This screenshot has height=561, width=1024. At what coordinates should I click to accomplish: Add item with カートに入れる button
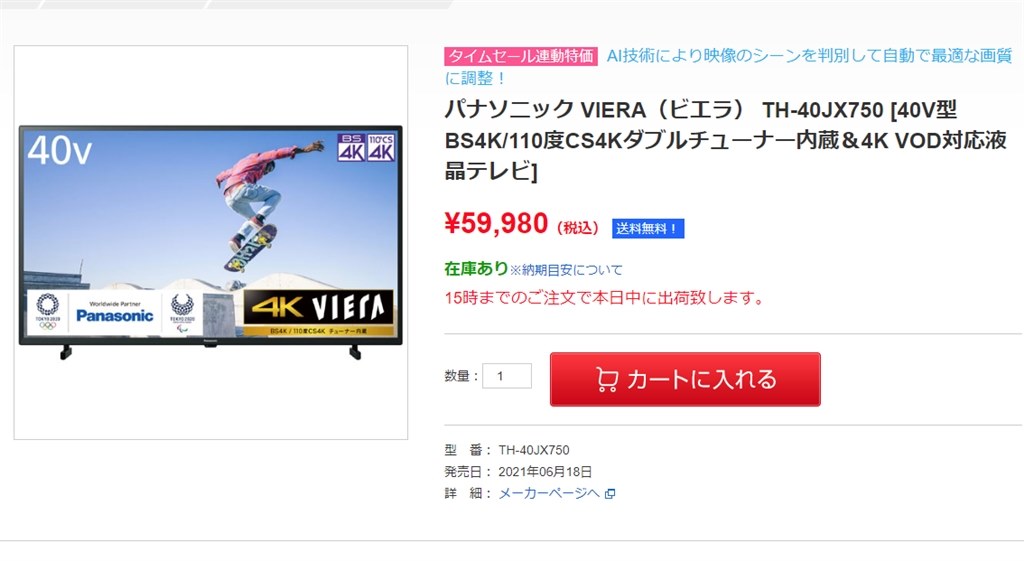pos(685,379)
